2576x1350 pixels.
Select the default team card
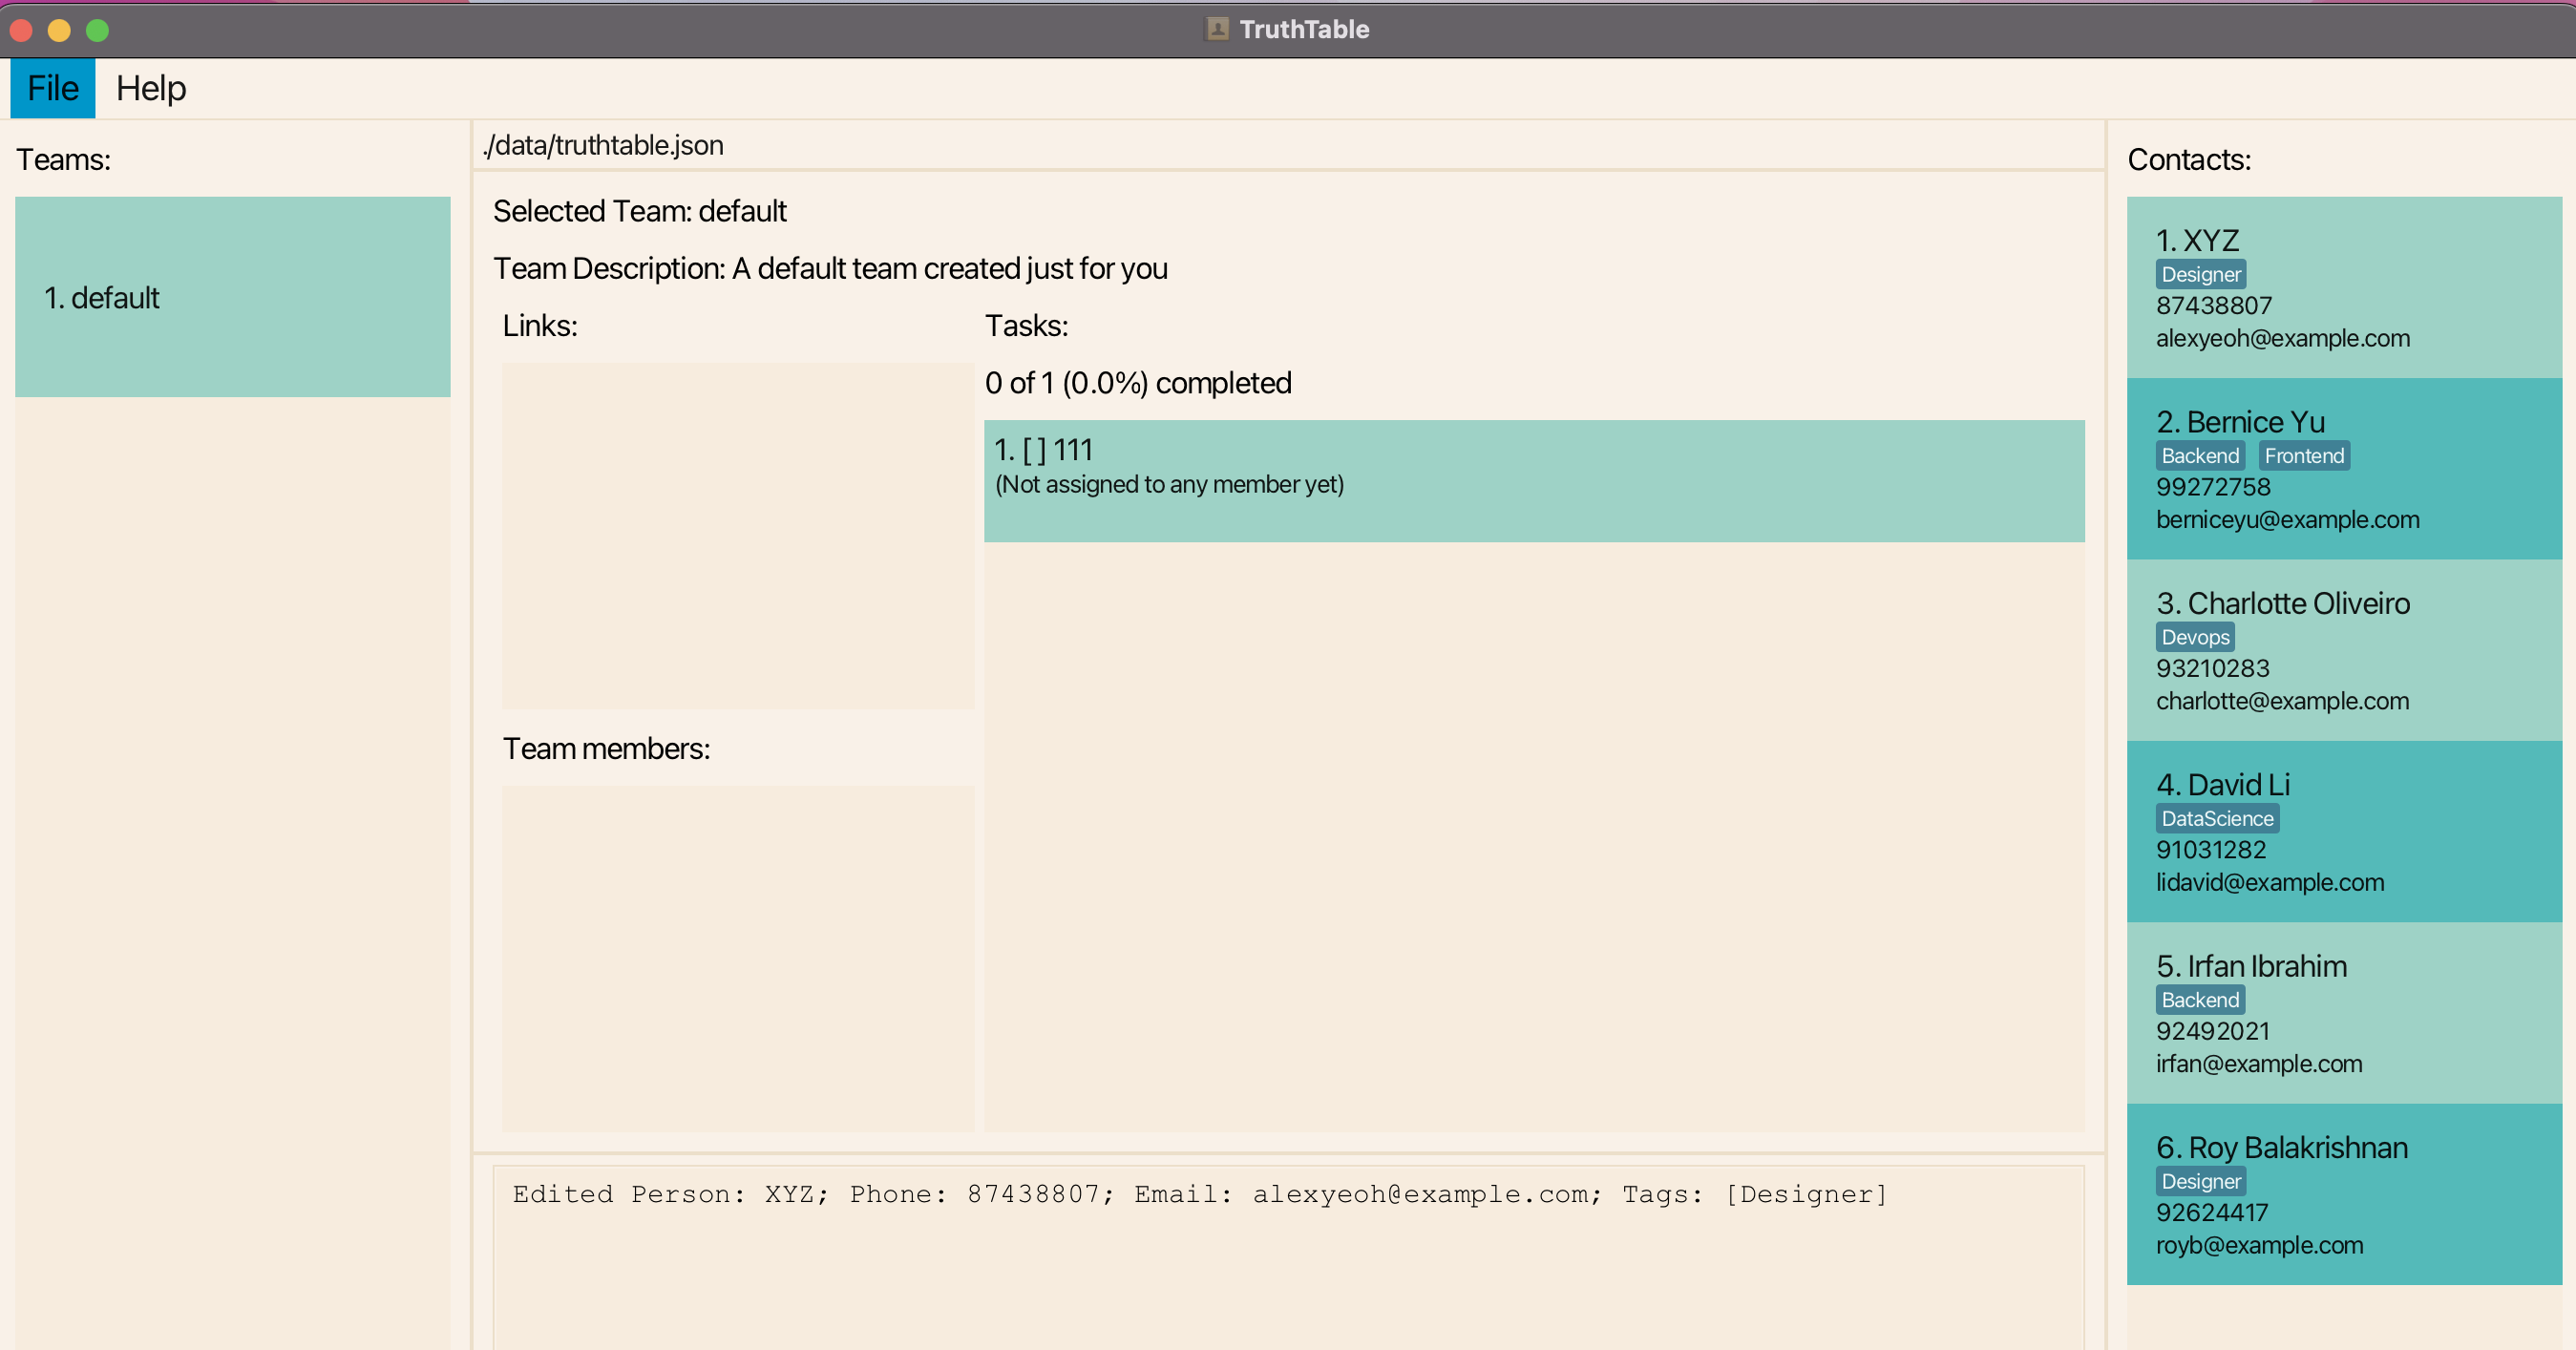(232, 297)
